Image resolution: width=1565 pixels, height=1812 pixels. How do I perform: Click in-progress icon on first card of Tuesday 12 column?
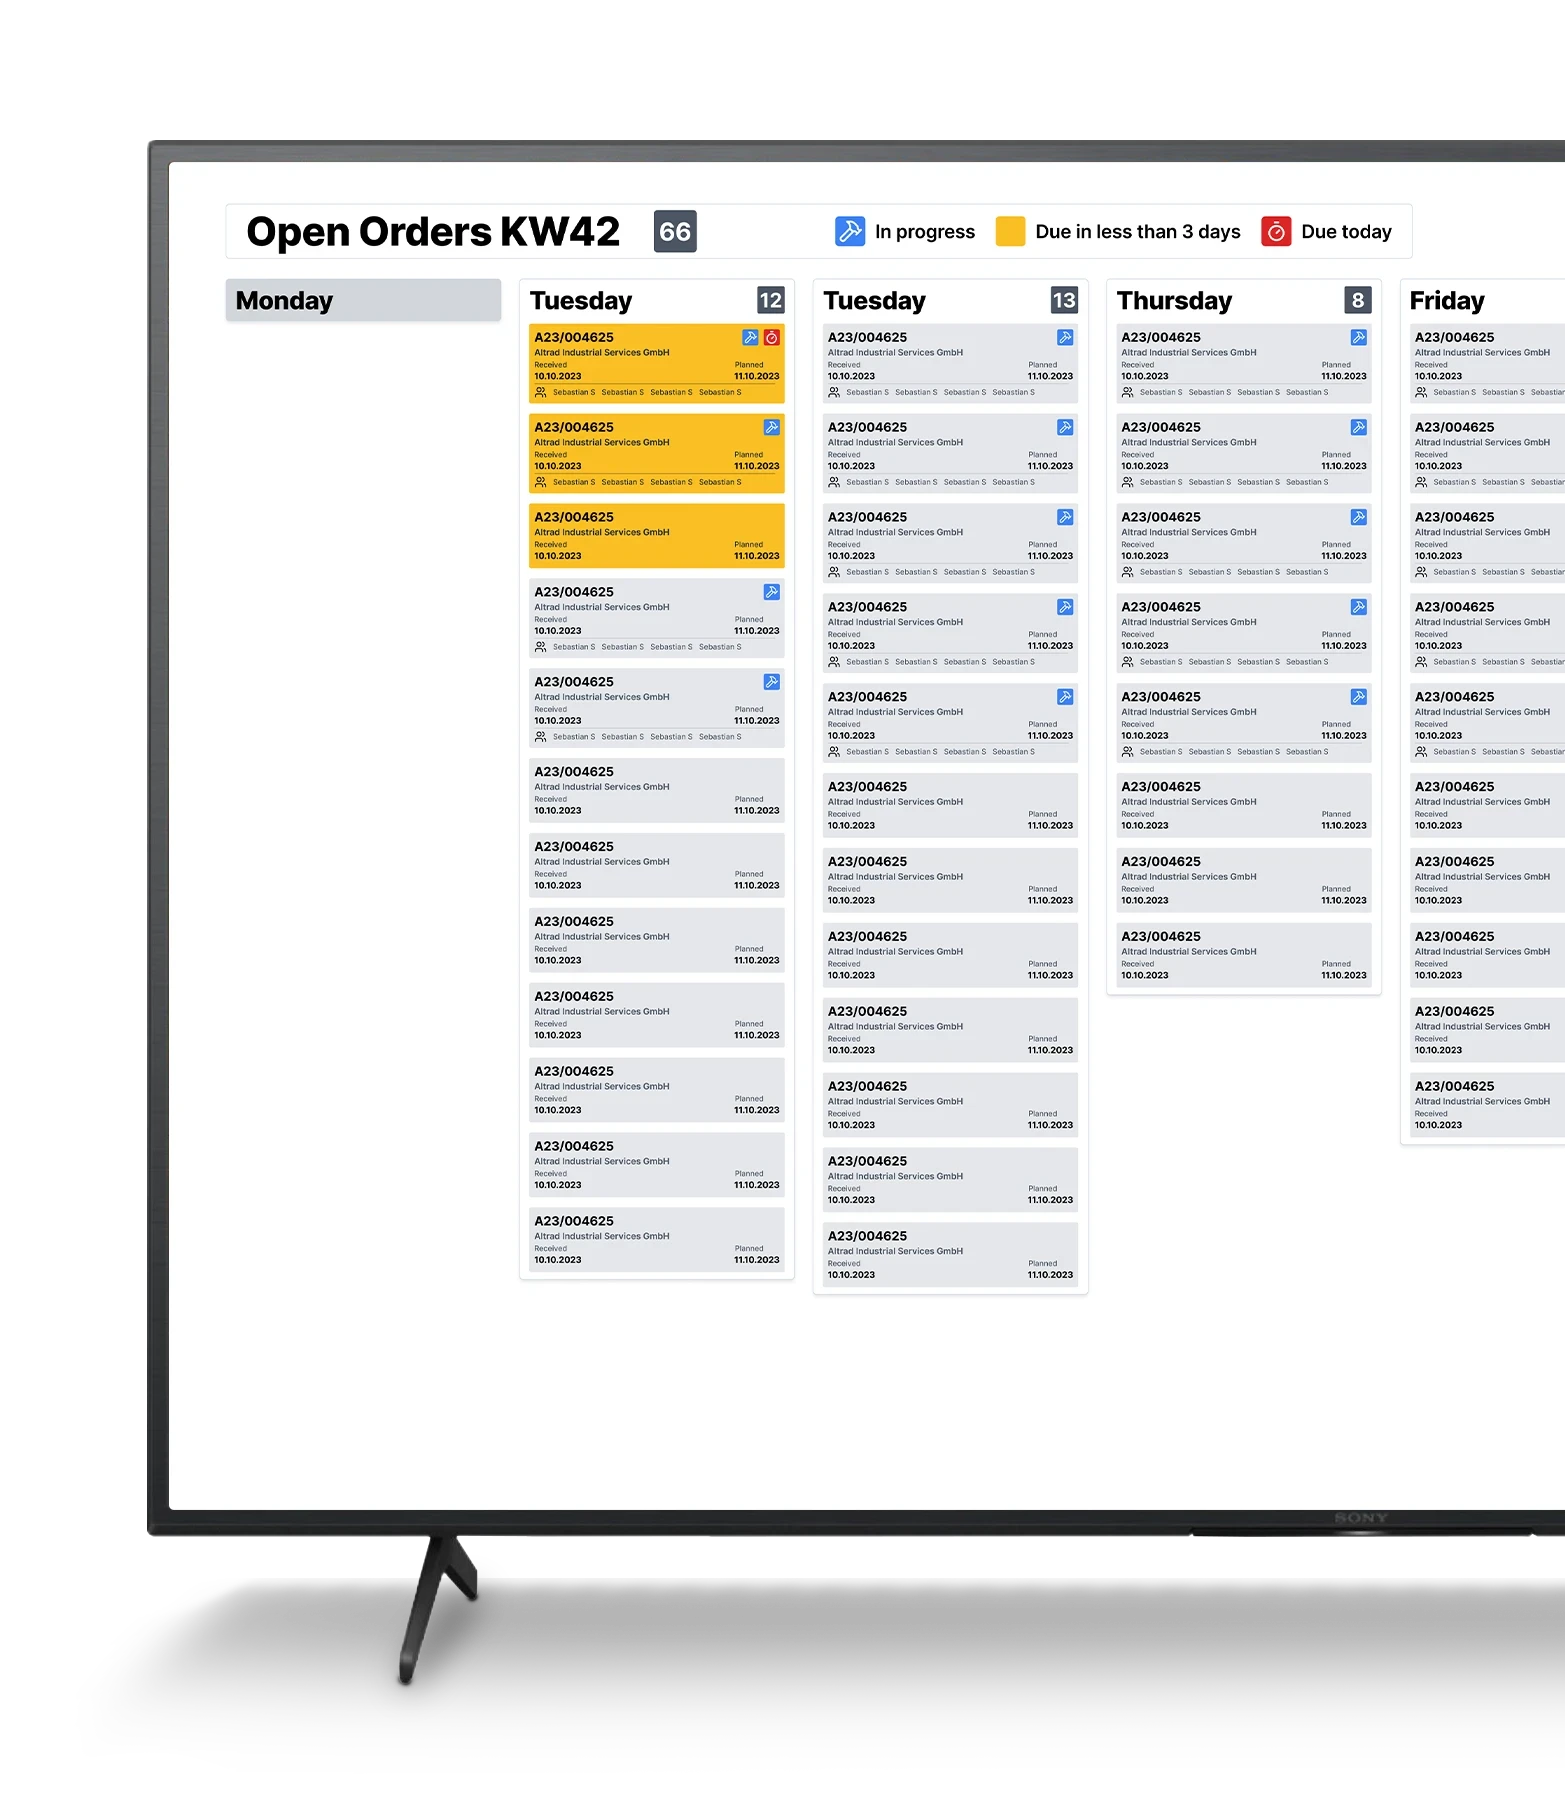(x=750, y=337)
